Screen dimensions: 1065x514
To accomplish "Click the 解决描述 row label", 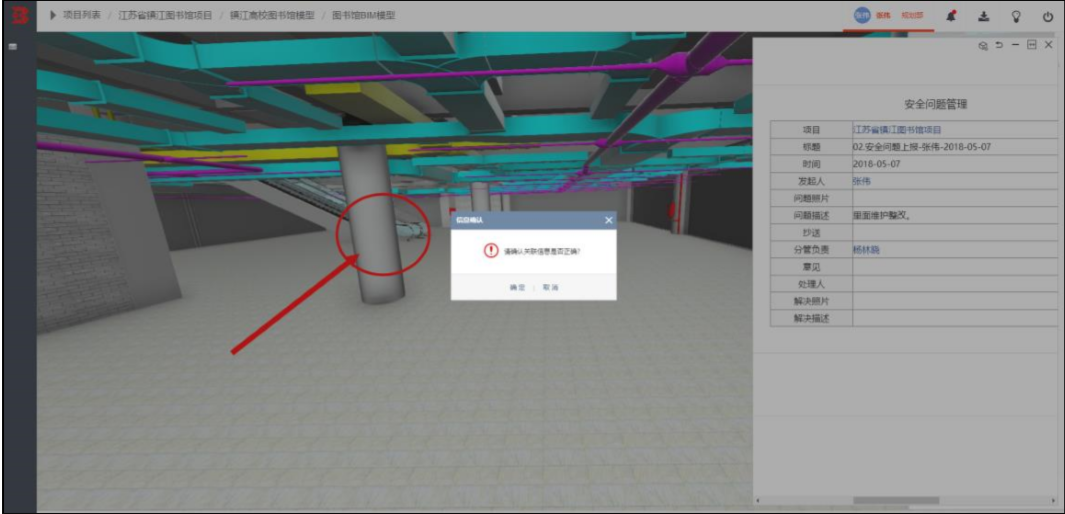I will [x=811, y=318].
